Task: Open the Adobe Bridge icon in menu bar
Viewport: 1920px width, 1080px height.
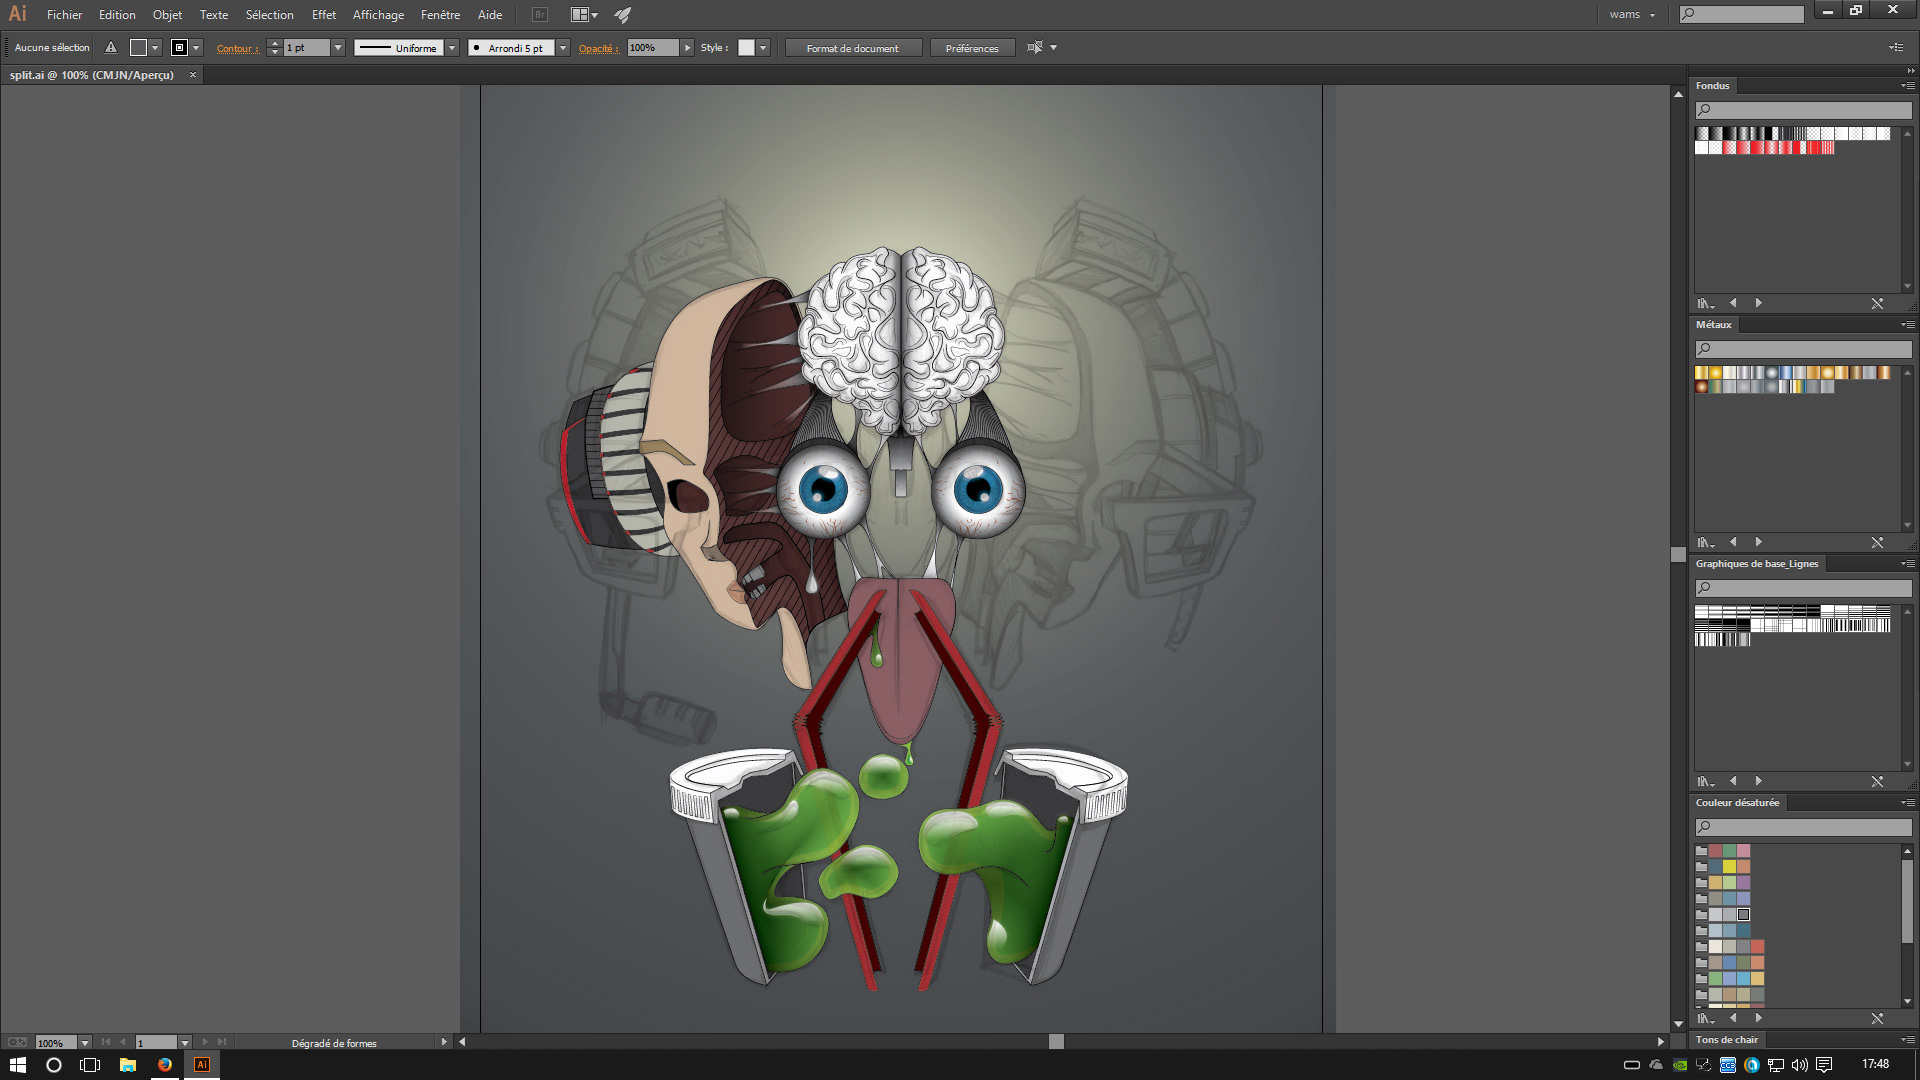Action: point(540,15)
